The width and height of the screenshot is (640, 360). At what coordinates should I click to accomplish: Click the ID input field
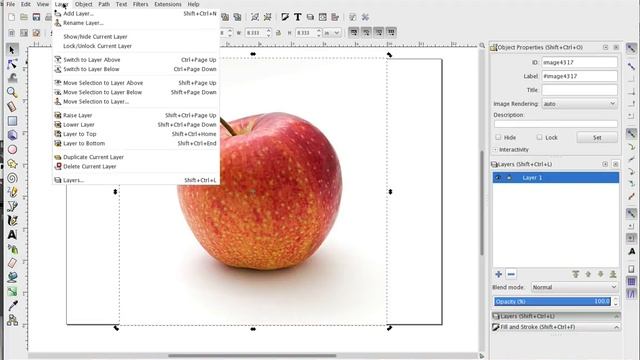pyautogui.click(x=579, y=62)
